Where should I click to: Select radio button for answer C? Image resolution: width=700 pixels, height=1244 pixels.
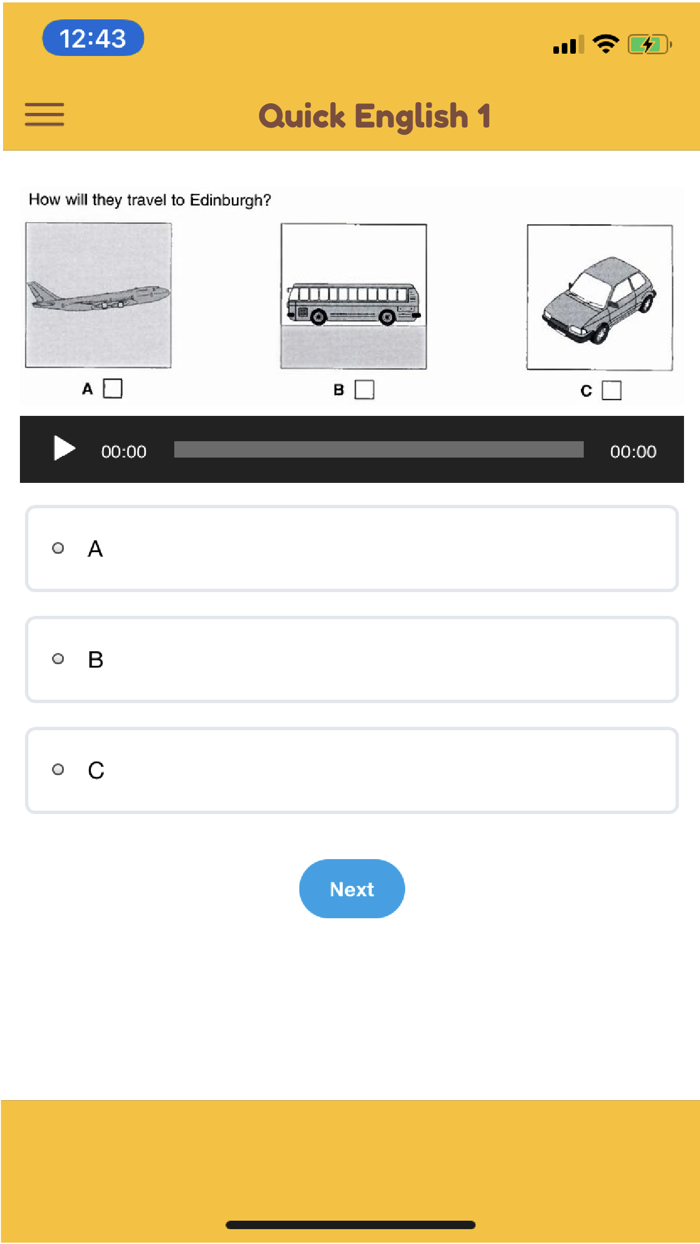(x=58, y=770)
